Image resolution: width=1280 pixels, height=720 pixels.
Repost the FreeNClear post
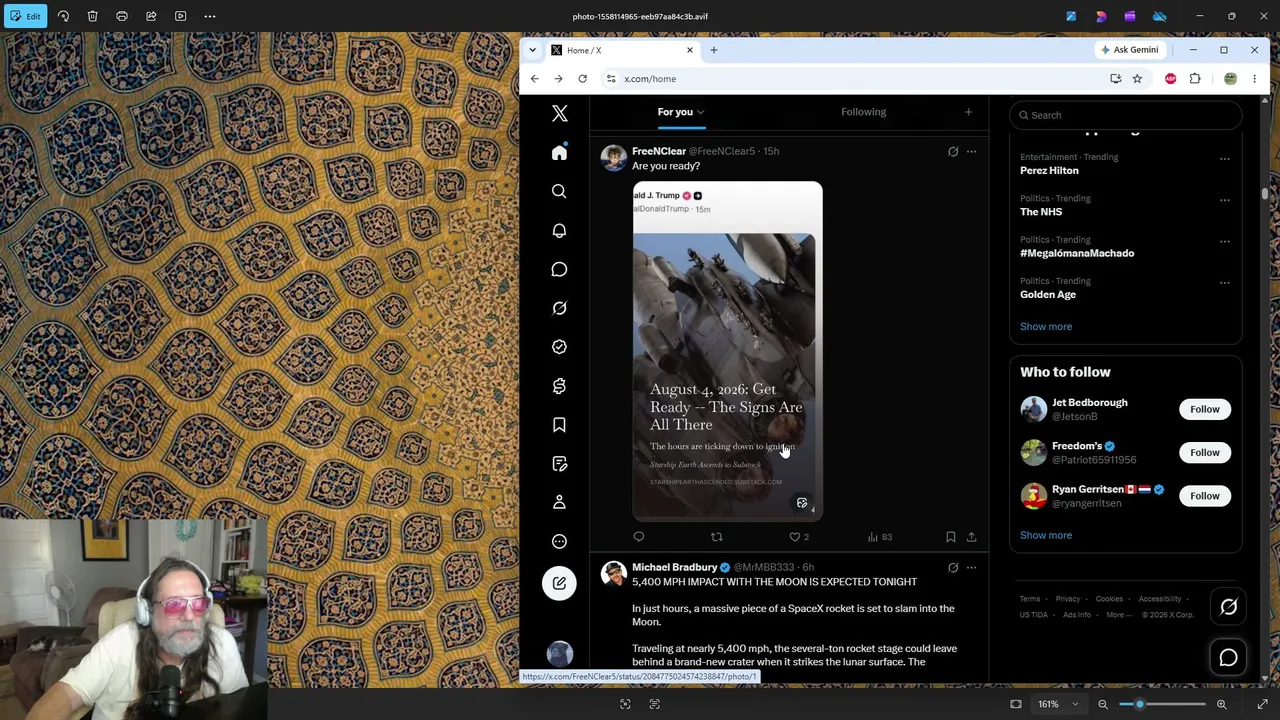click(716, 537)
